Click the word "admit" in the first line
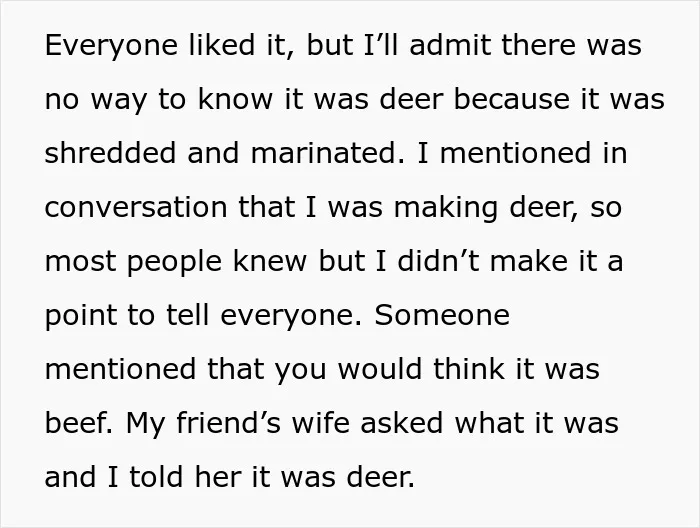The height and width of the screenshot is (528, 700). pos(450,44)
